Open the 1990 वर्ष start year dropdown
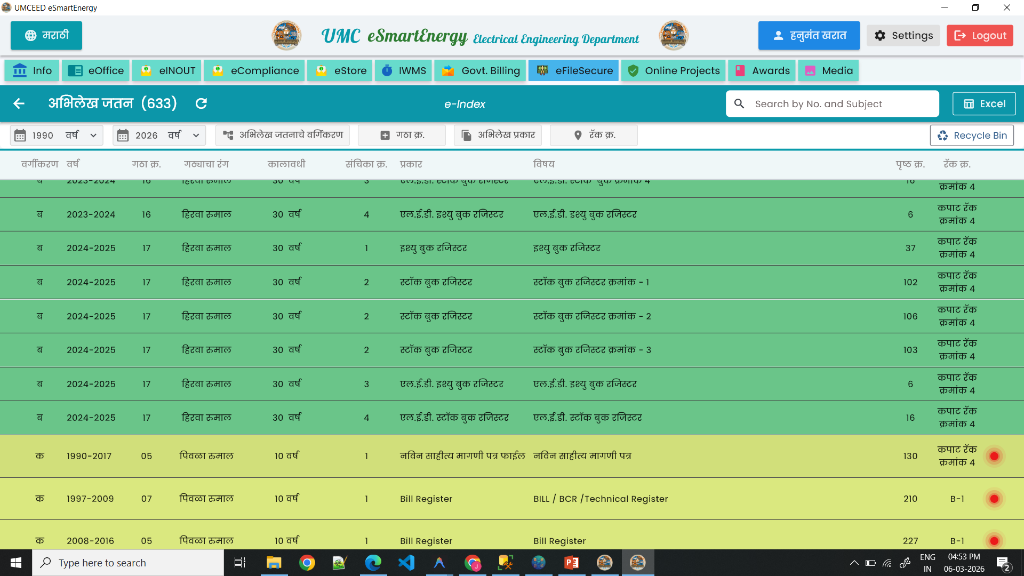The width and height of the screenshot is (1024, 576). (x=56, y=135)
